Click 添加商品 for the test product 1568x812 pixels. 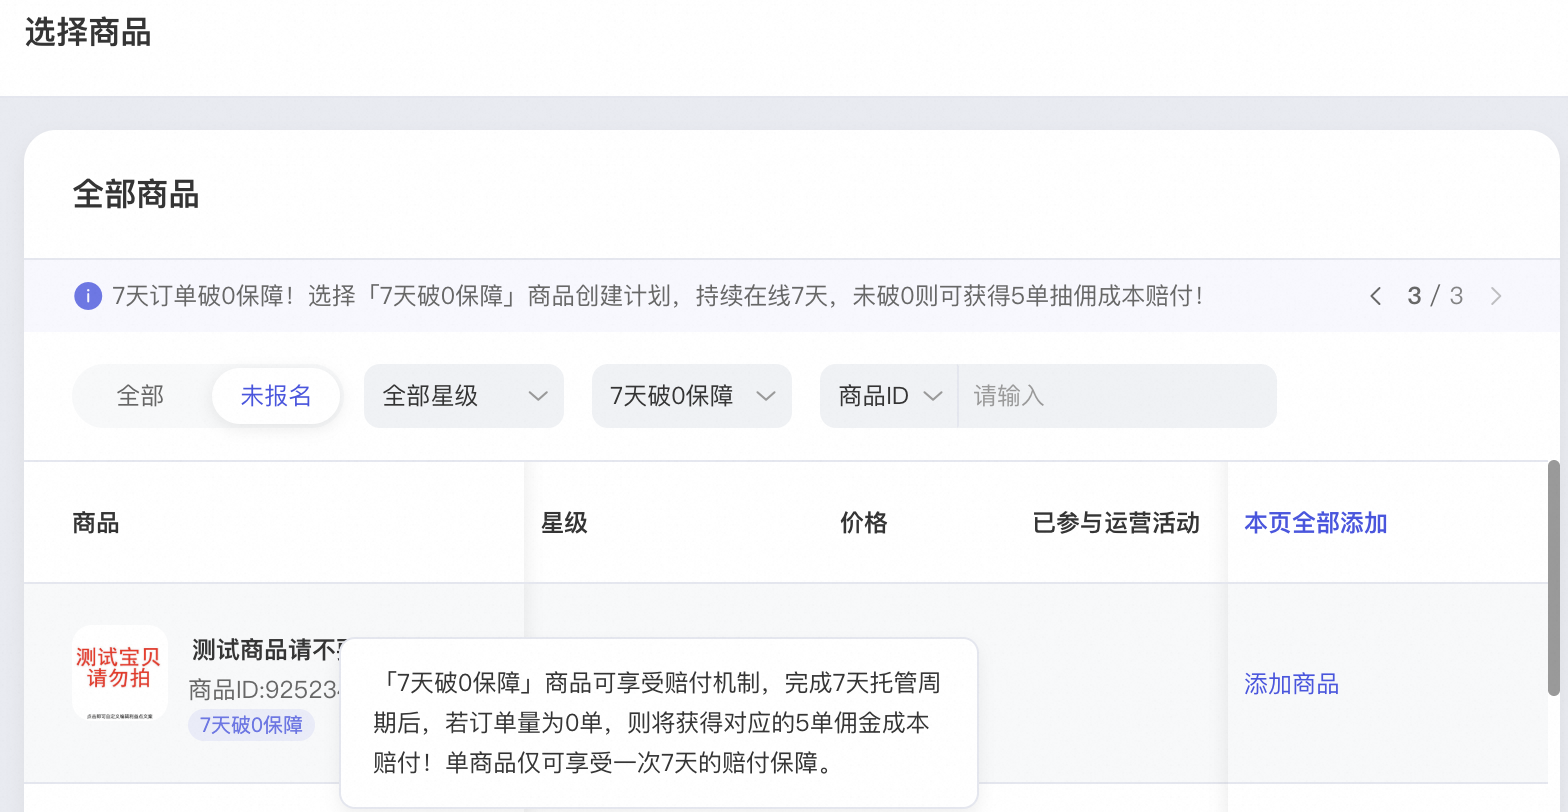pos(1291,684)
